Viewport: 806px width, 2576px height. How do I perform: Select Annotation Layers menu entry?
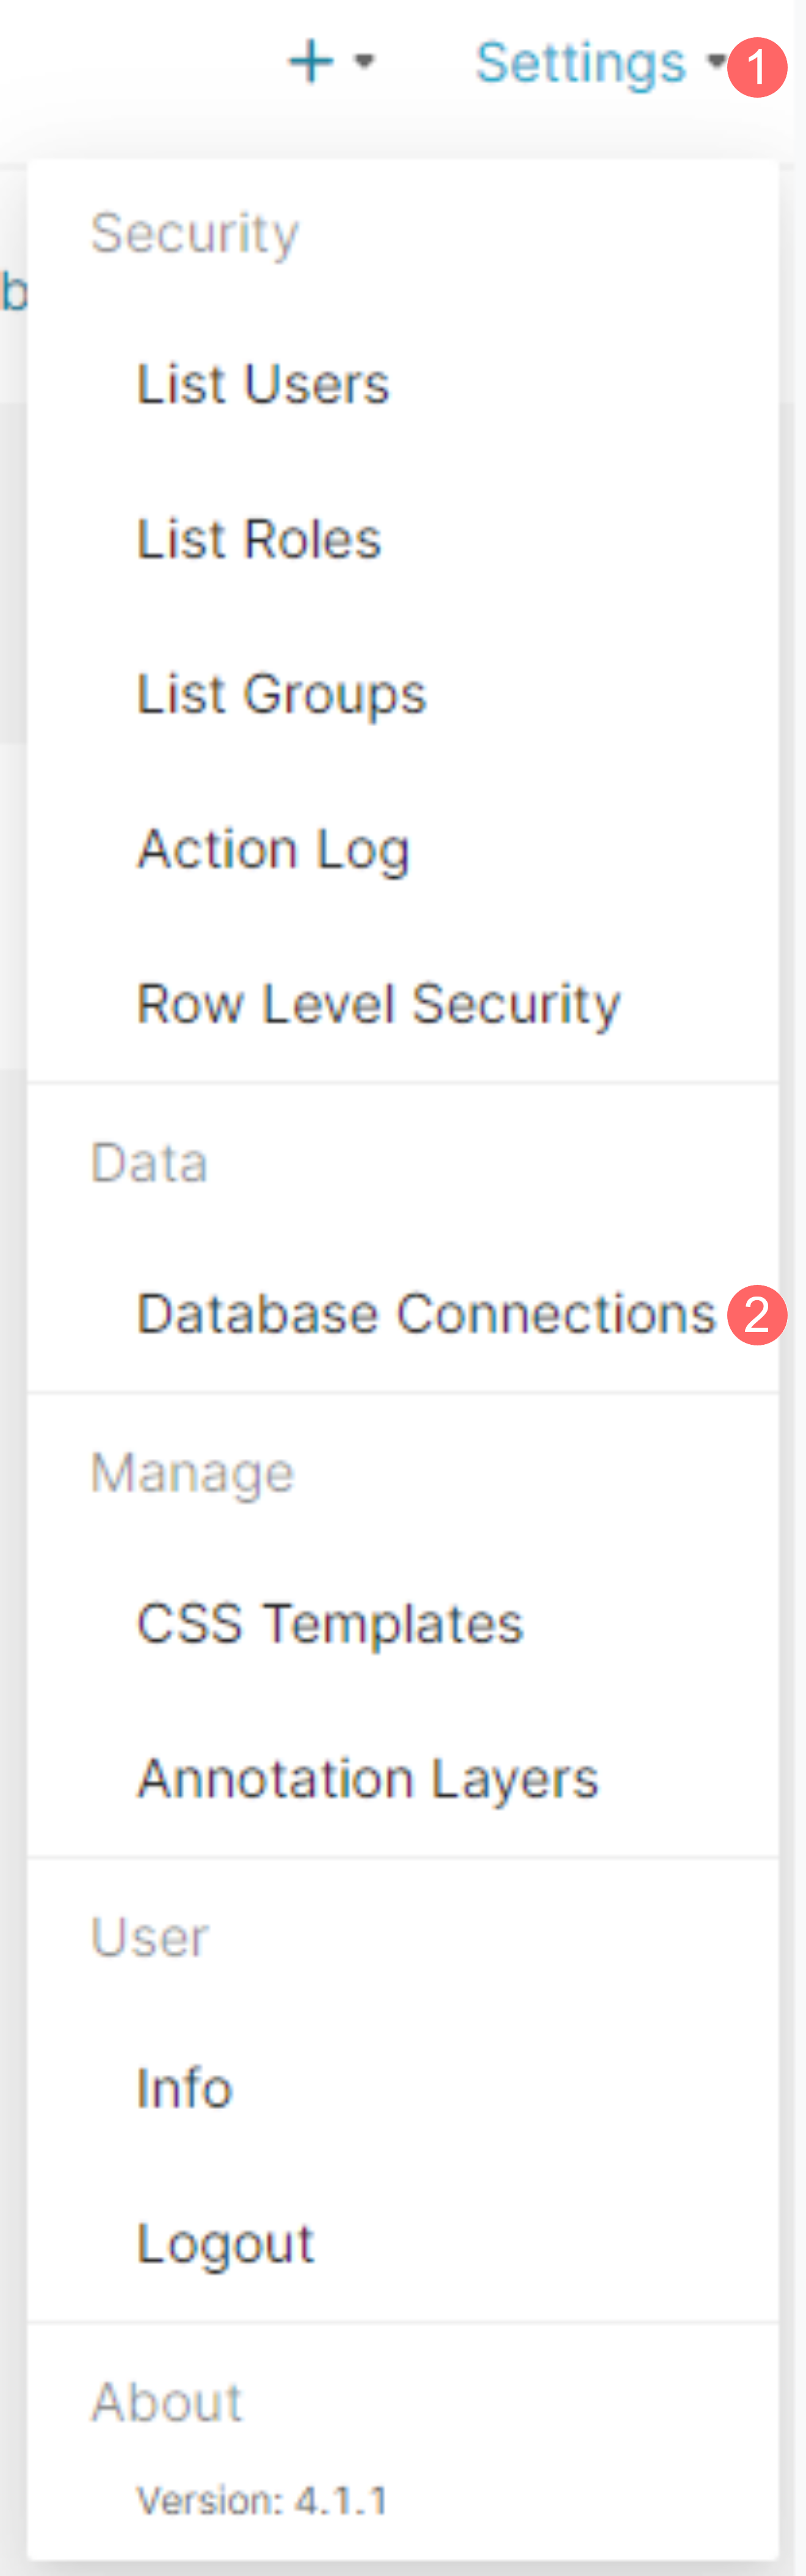368,1778
